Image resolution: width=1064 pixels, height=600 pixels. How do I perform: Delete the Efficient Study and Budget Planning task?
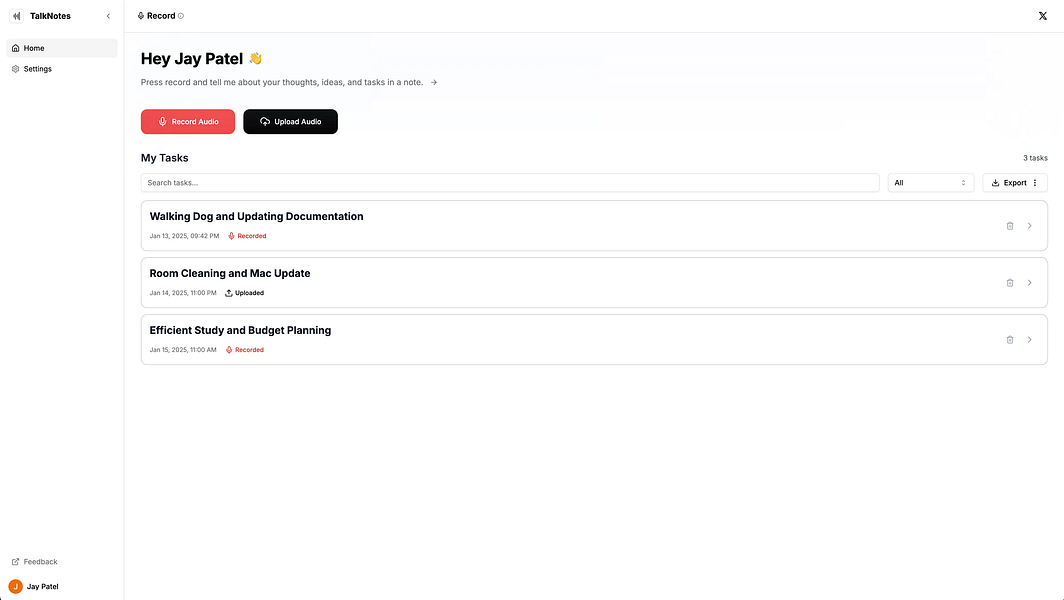click(x=1010, y=339)
